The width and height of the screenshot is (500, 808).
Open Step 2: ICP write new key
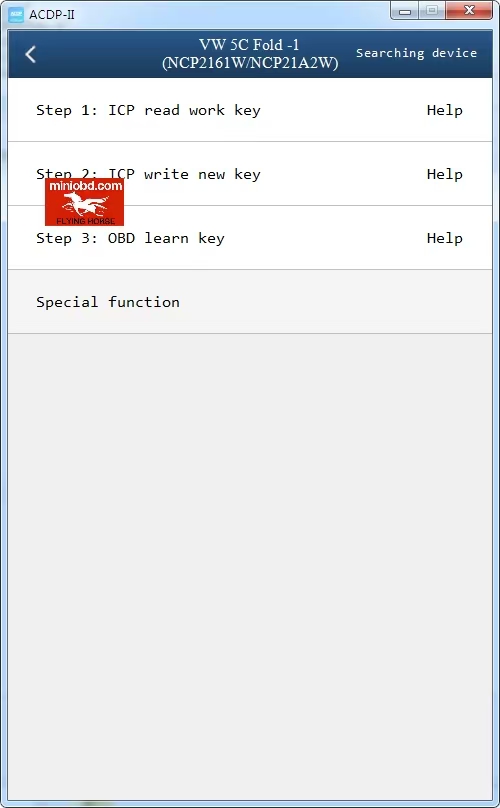point(250,174)
